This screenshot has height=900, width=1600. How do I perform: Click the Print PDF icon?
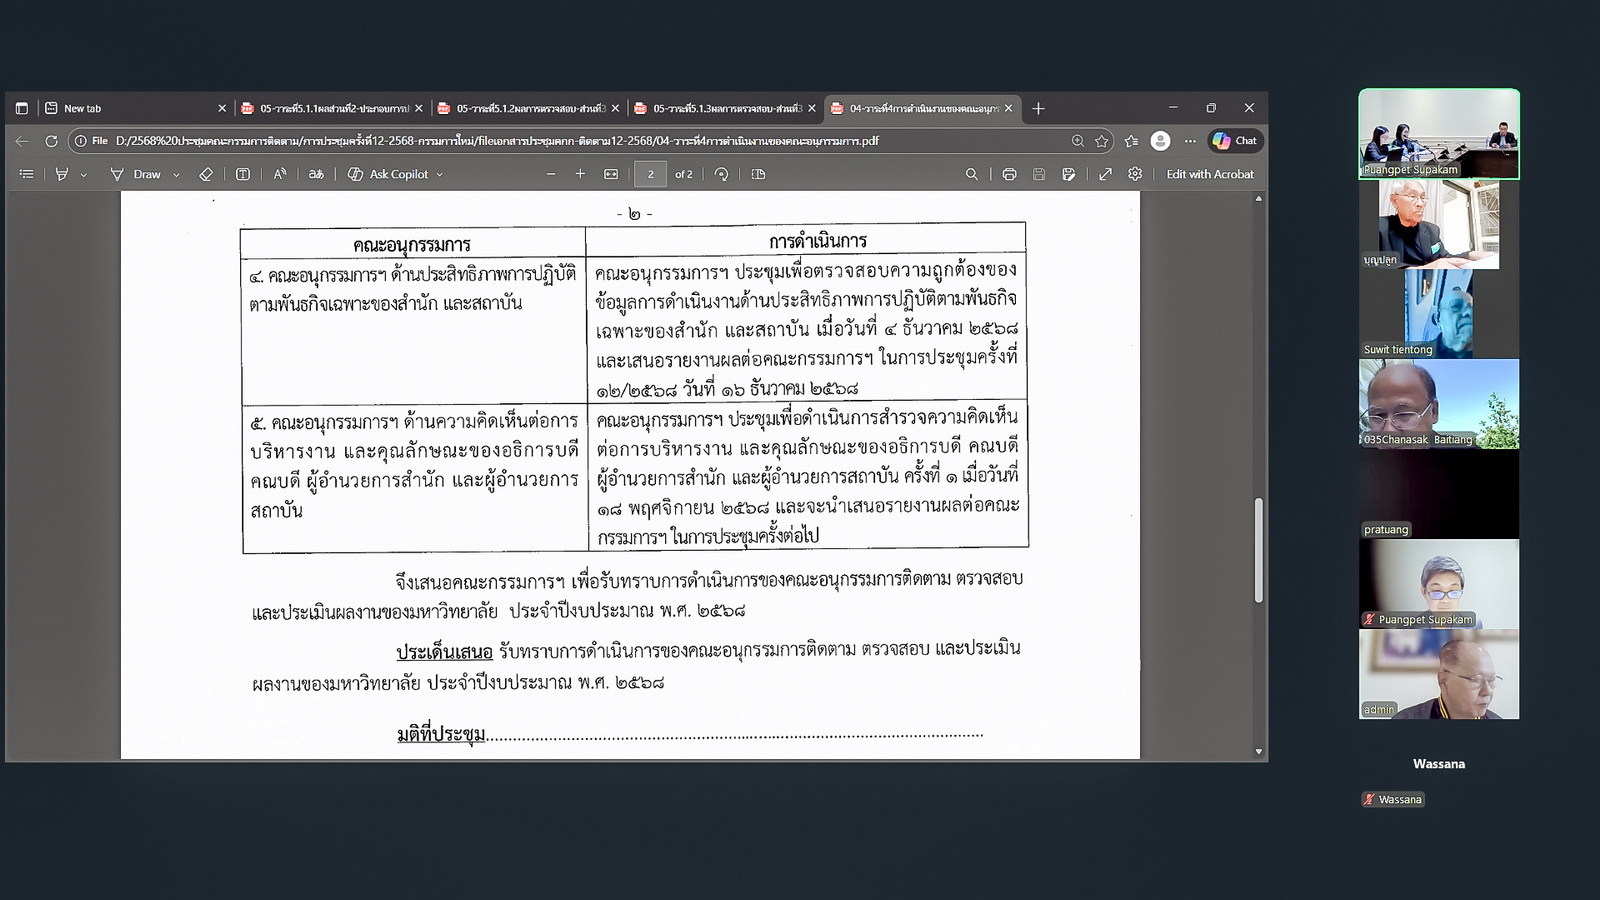click(1009, 174)
